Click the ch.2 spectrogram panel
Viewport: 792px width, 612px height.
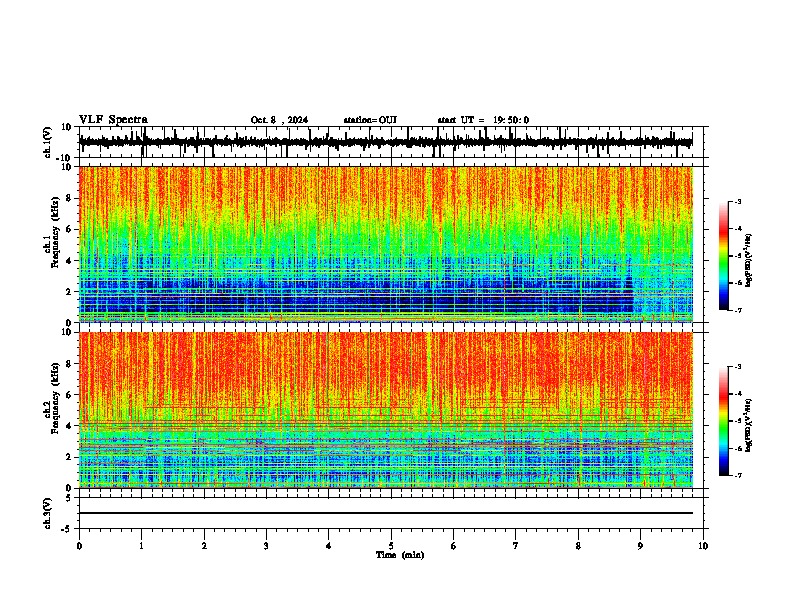coord(385,410)
